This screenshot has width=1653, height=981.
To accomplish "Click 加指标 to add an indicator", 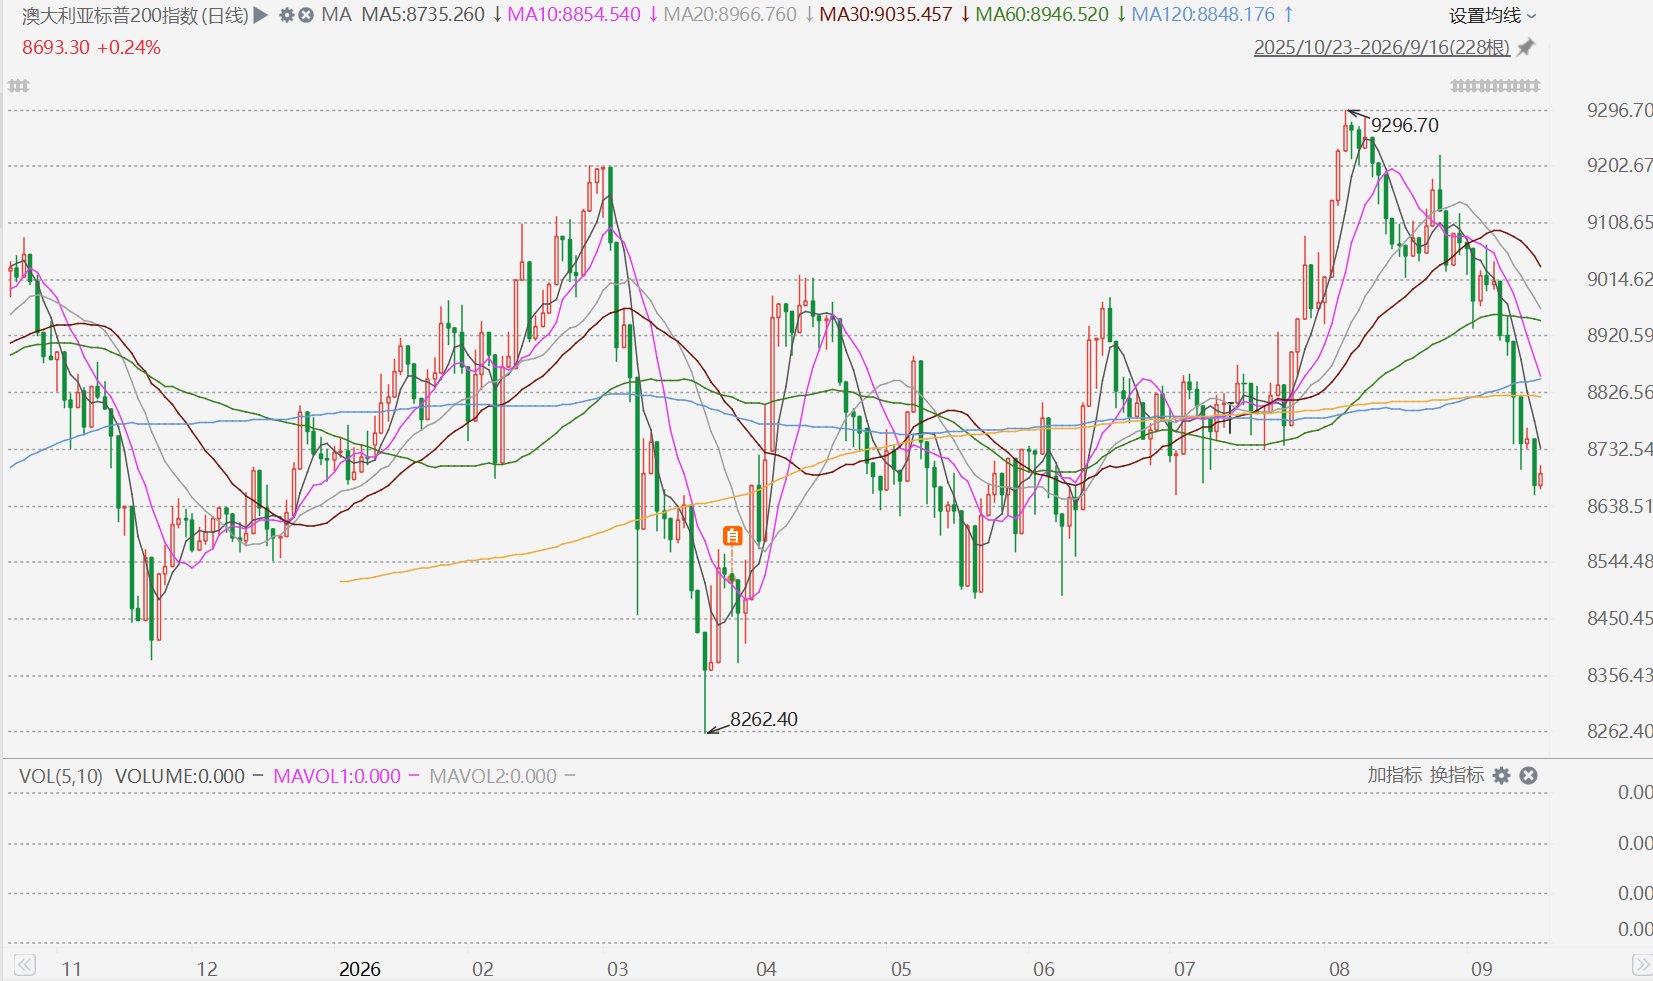I will click(1394, 775).
